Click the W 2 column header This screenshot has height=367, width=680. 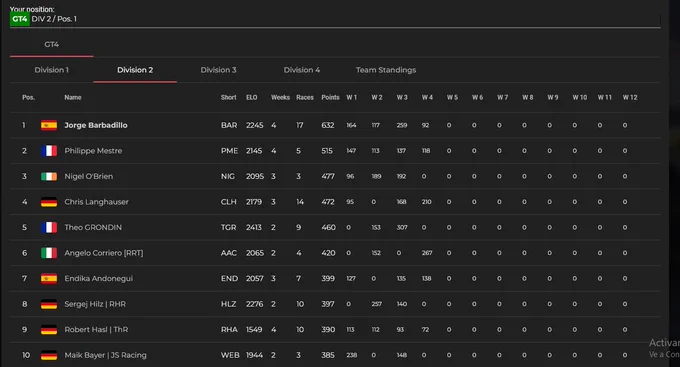point(377,97)
